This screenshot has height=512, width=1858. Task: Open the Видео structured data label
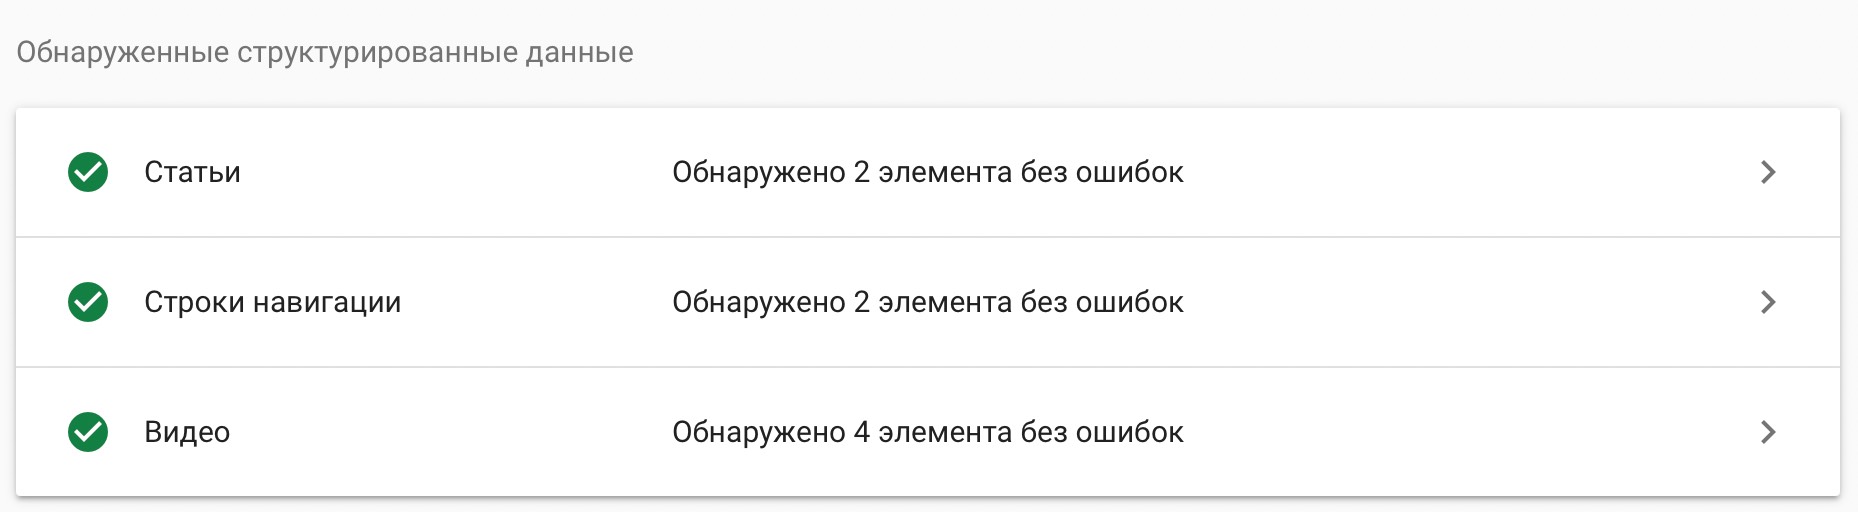pyautogui.click(x=187, y=432)
